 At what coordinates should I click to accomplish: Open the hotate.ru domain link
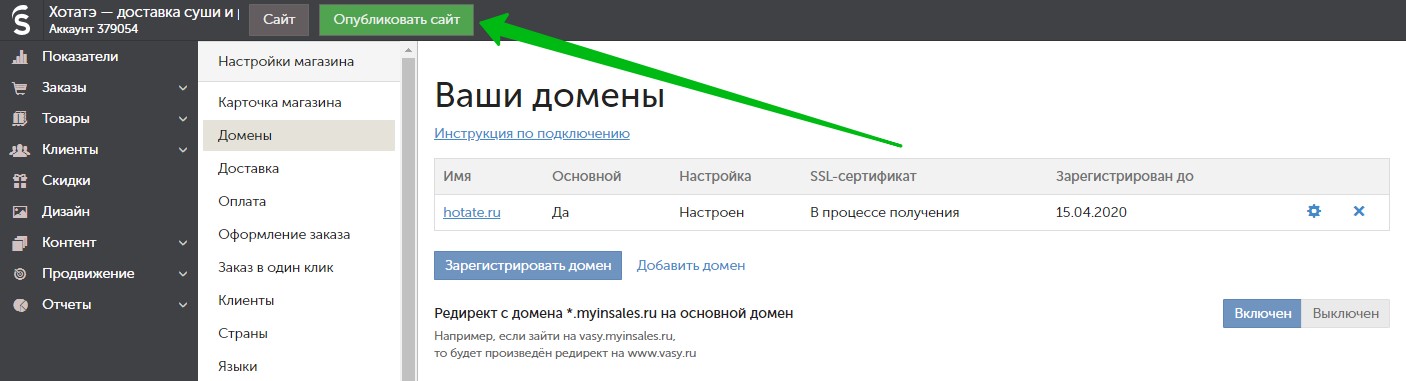(x=472, y=212)
